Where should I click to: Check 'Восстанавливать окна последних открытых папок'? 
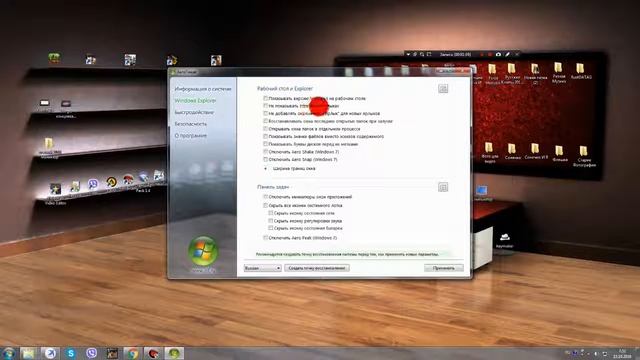pyautogui.click(x=266, y=121)
